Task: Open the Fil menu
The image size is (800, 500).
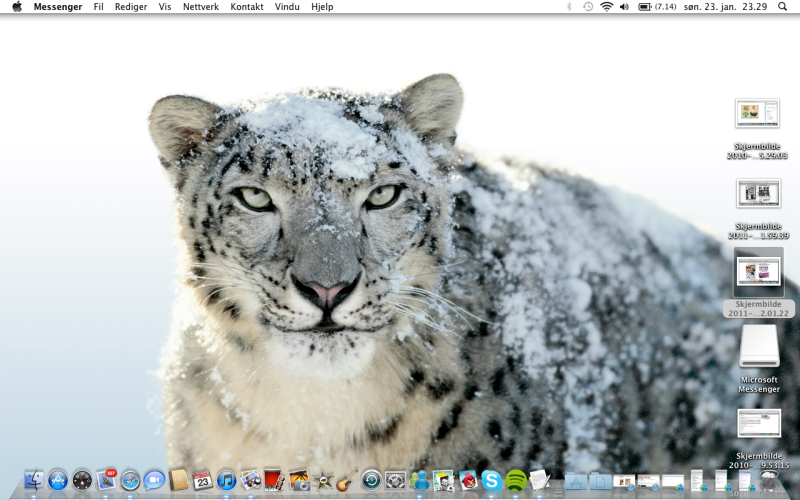Action: 98,7
